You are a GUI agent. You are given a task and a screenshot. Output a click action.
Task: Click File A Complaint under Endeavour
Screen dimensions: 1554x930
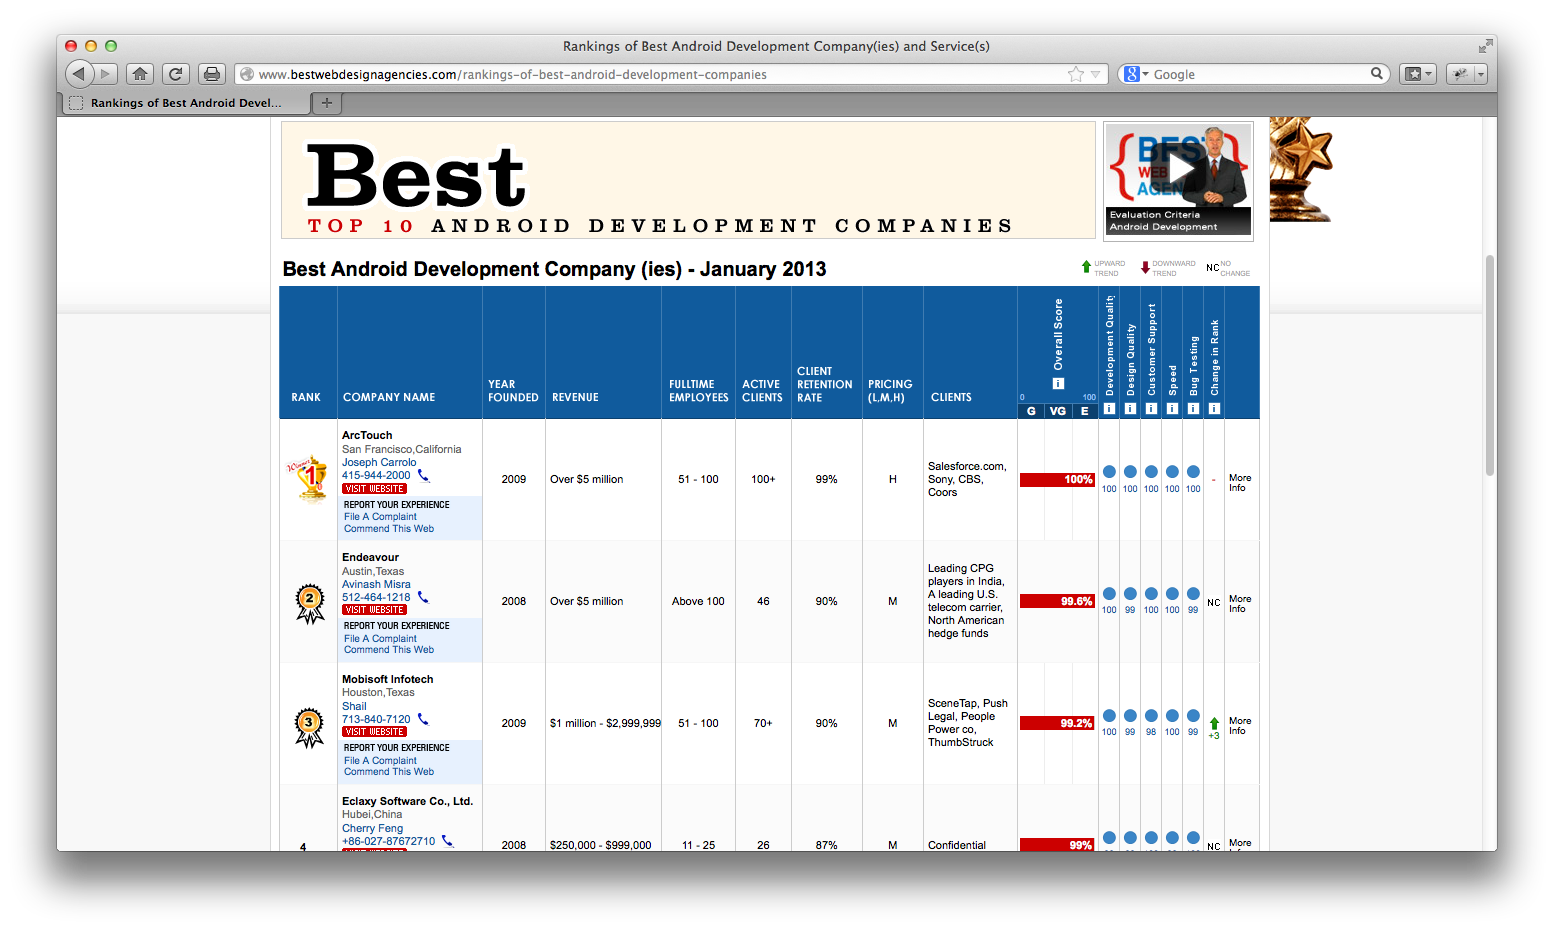380,638
